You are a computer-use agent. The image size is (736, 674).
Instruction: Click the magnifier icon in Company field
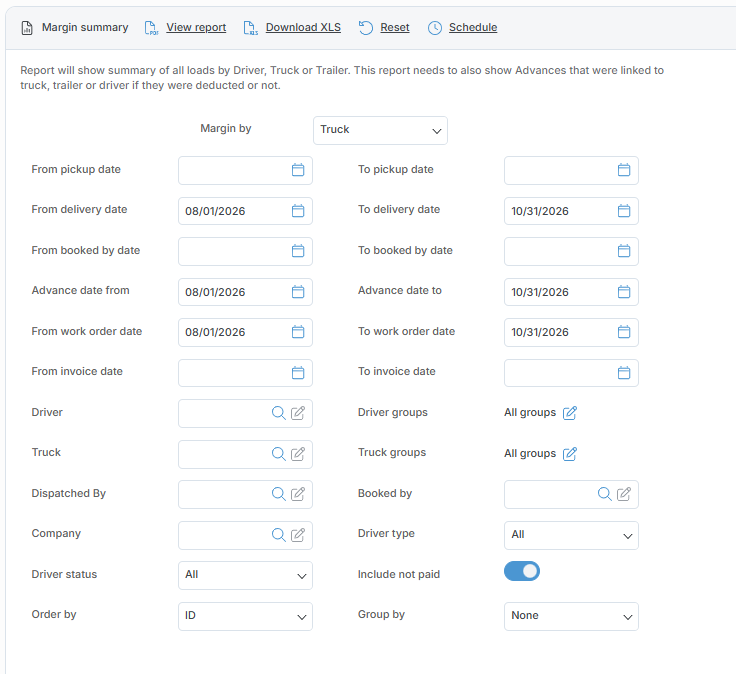click(278, 535)
